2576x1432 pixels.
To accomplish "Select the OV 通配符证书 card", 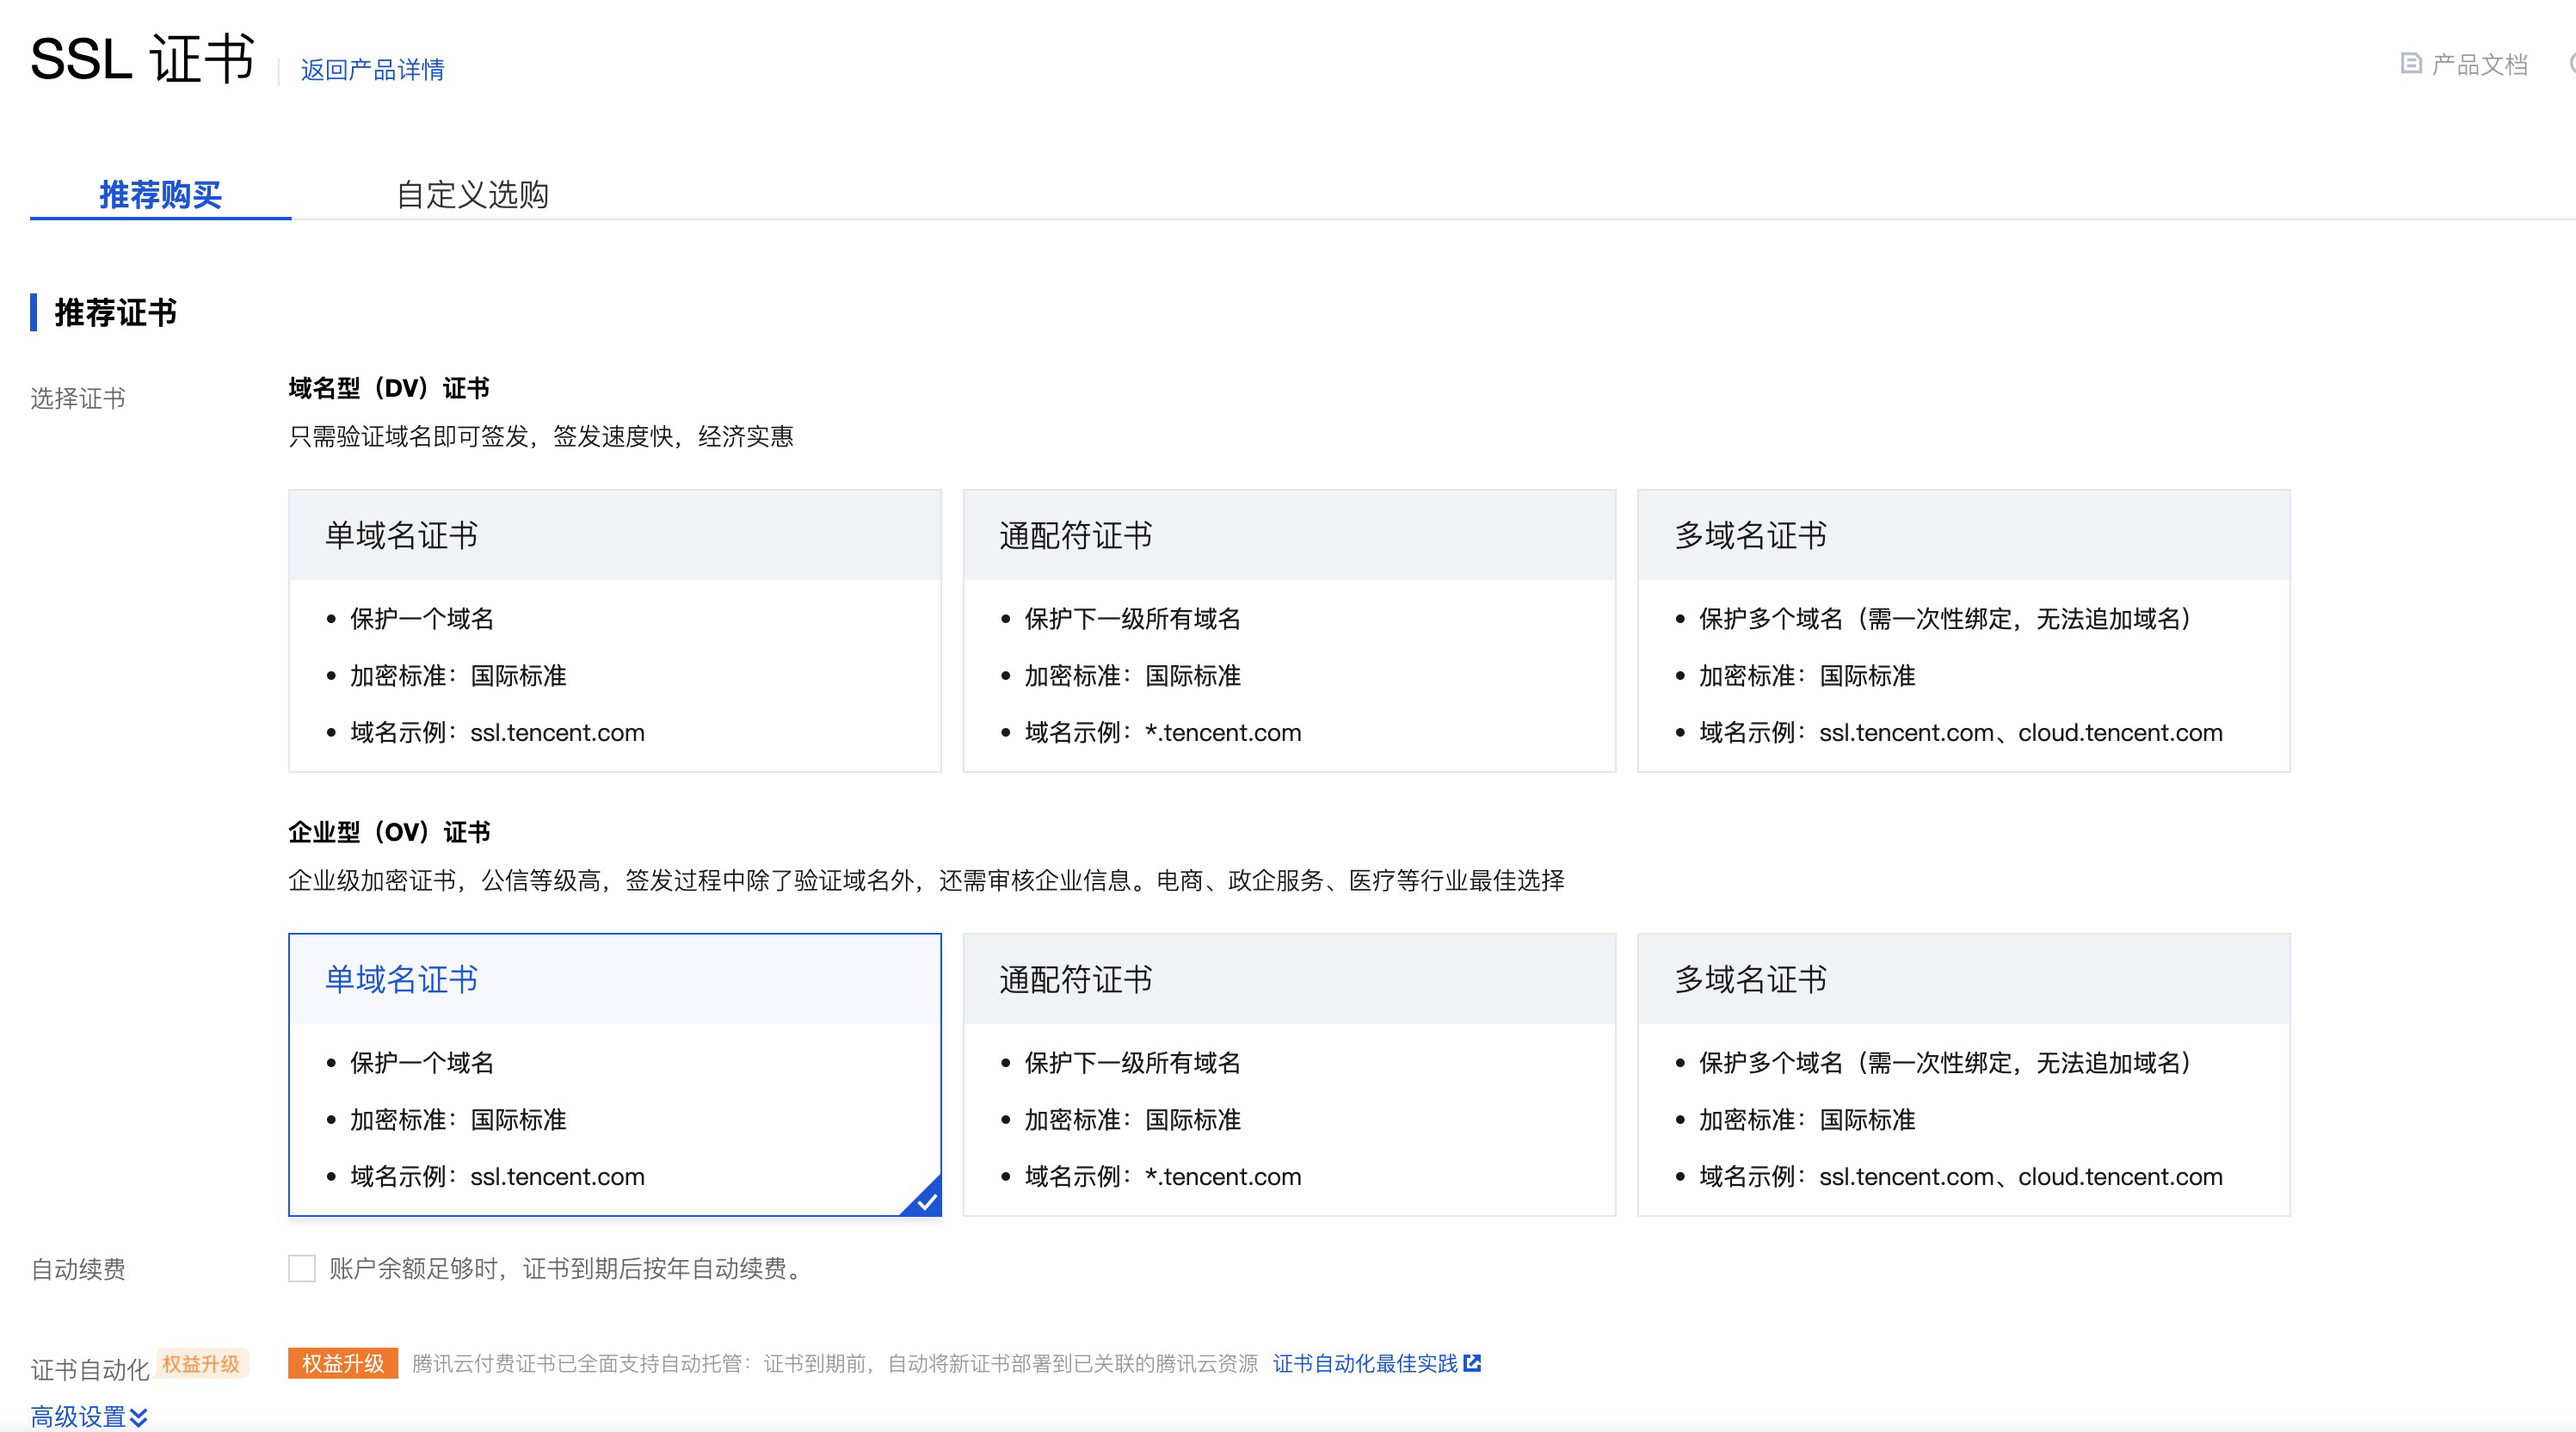I will [1288, 1074].
